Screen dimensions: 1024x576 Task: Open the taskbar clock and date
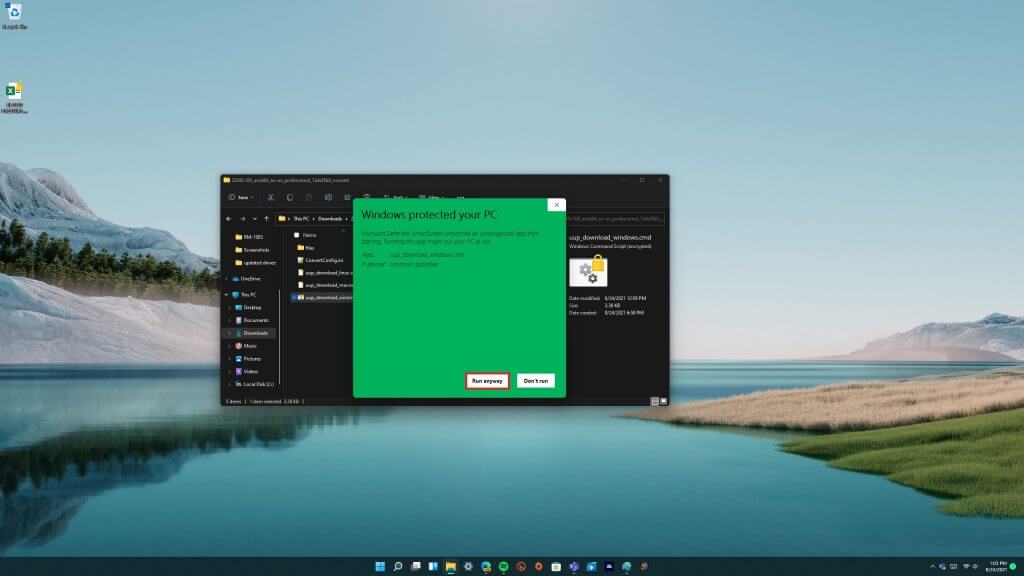pos(997,567)
